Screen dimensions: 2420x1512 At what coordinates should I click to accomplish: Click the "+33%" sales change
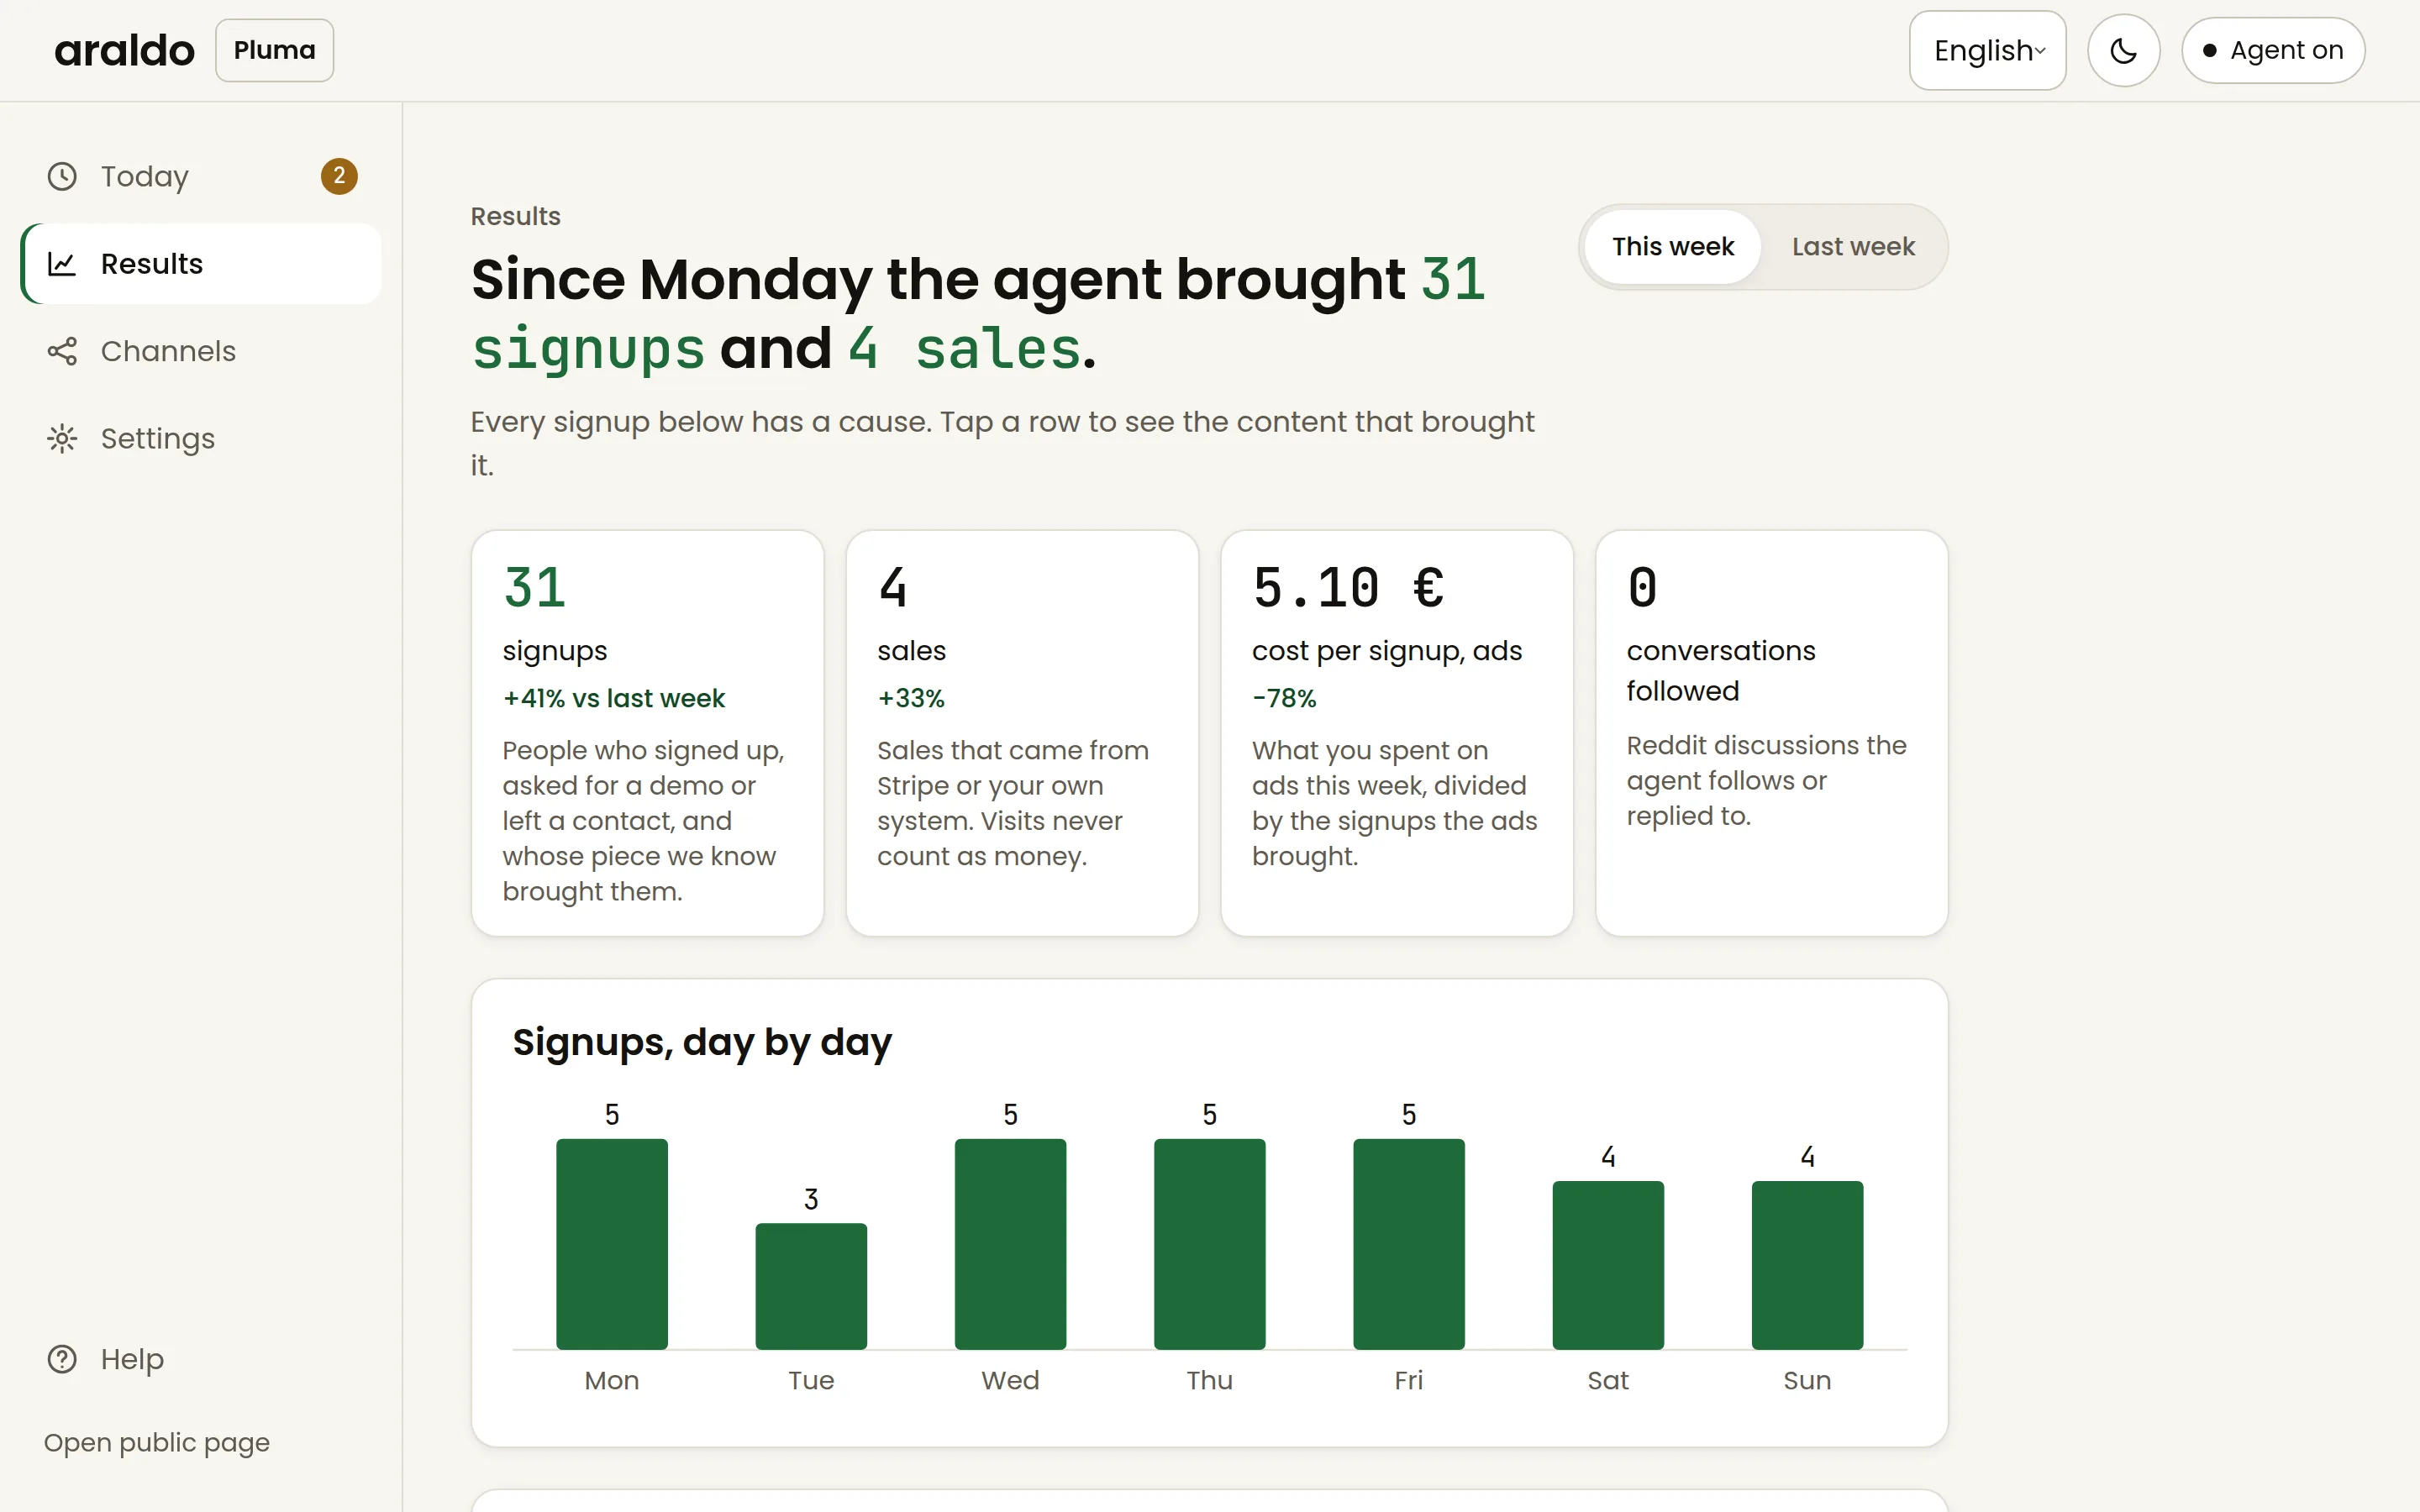tap(910, 698)
